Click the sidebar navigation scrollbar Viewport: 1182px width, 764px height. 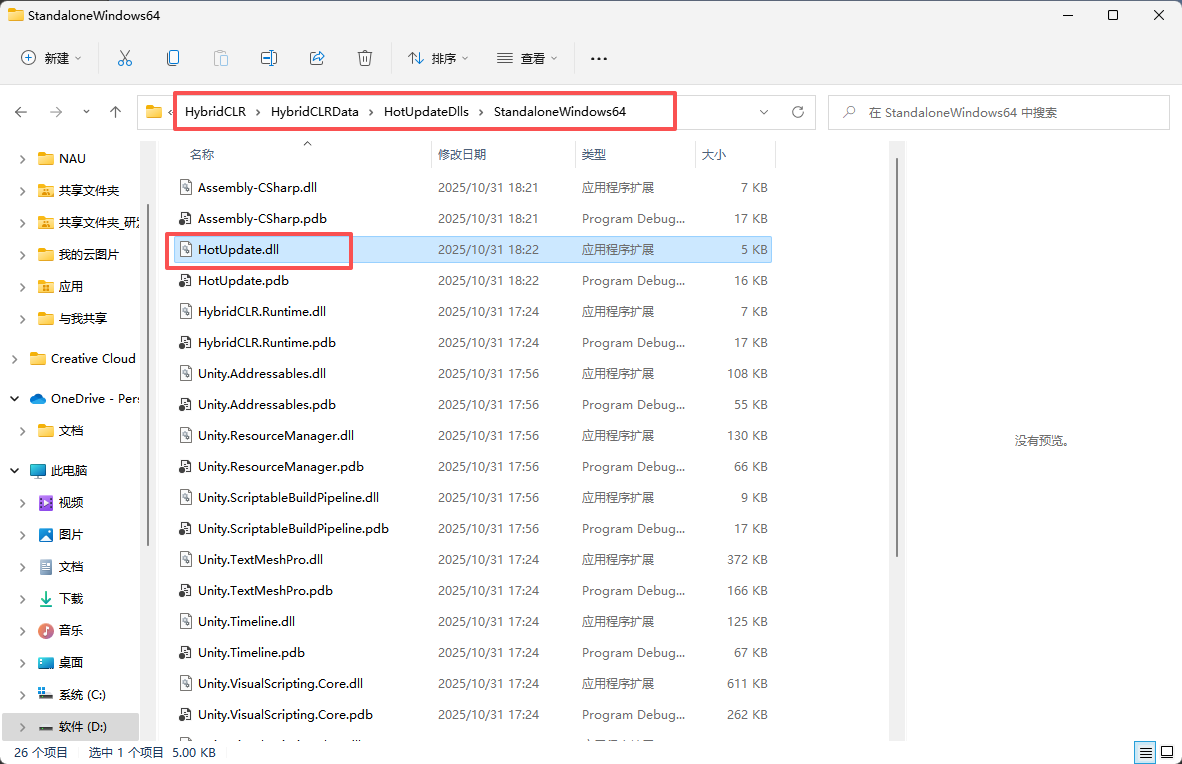click(x=149, y=373)
